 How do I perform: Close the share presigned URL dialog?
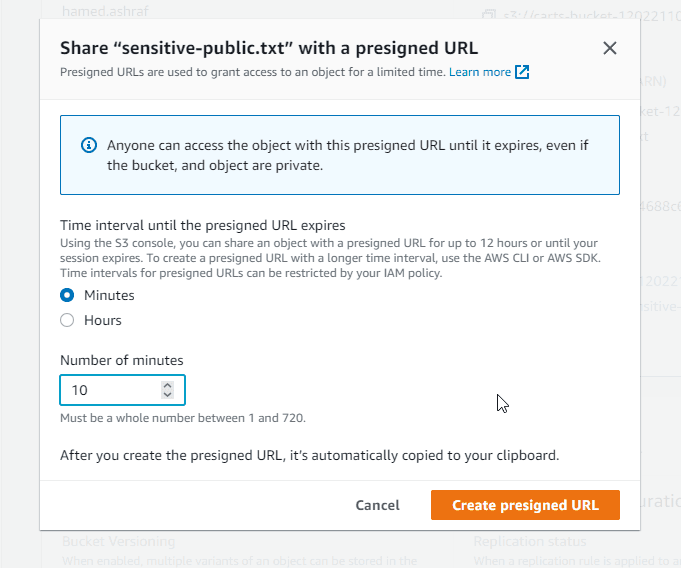pyautogui.click(x=610, y=48)
